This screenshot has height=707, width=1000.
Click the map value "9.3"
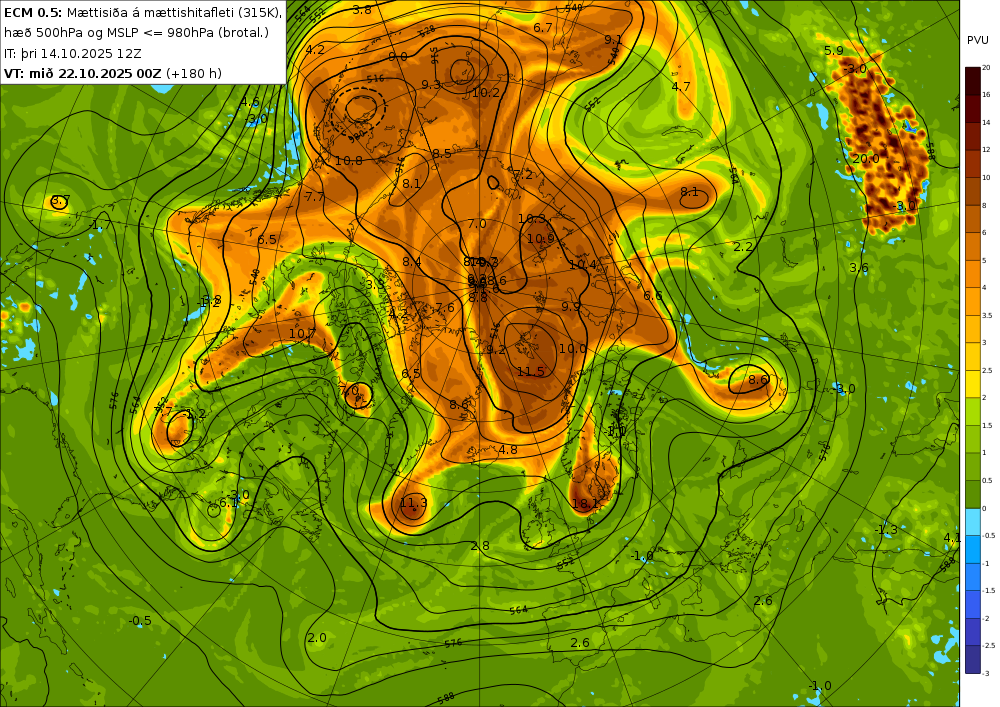coord(430,85)
